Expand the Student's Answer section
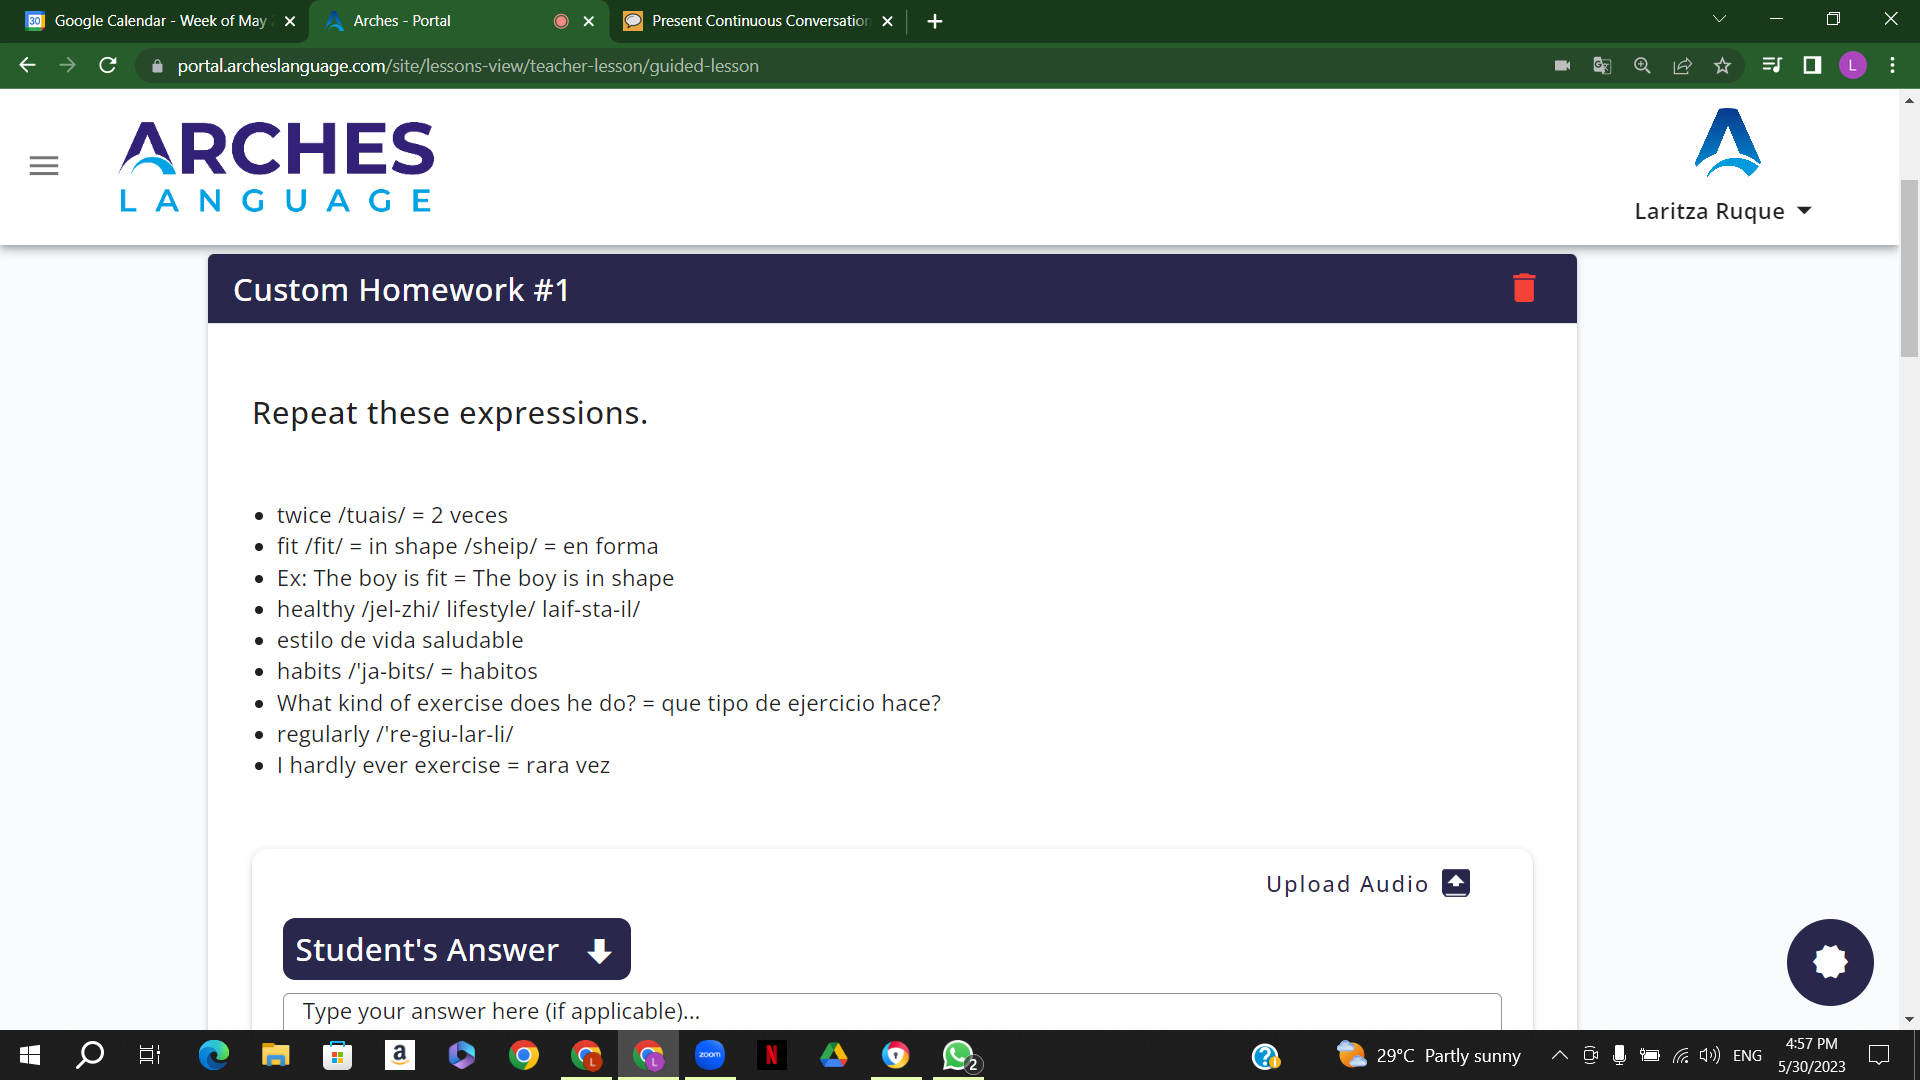 point(457,949)
